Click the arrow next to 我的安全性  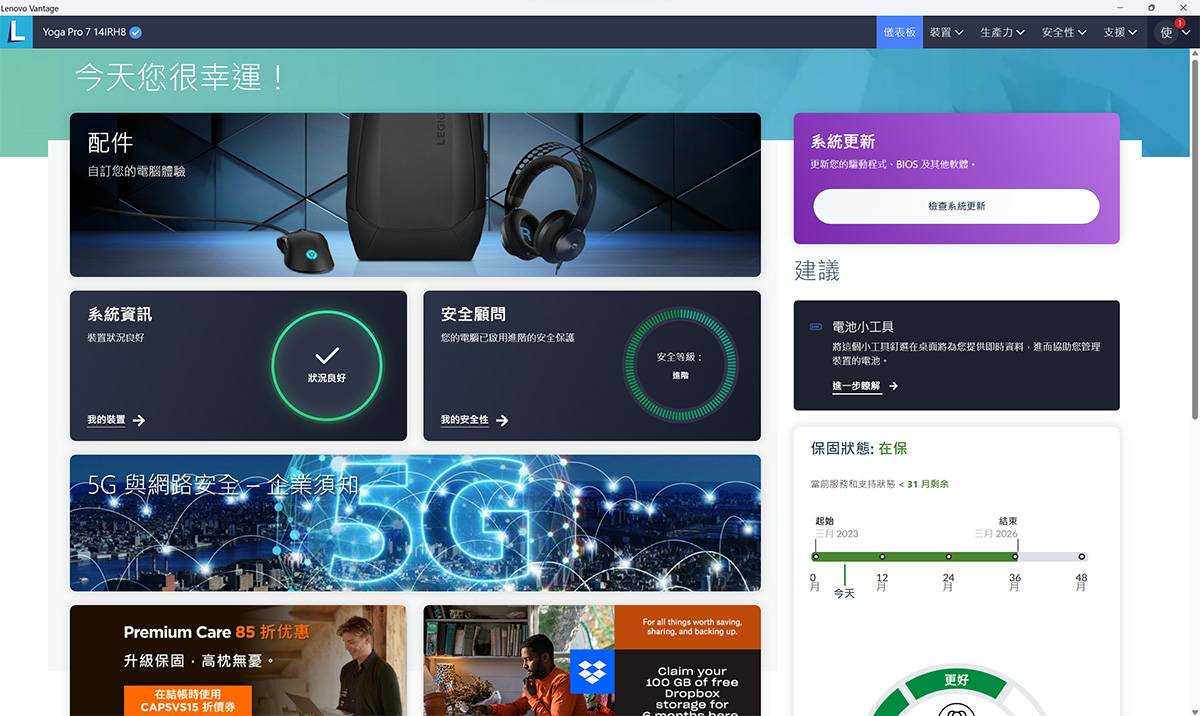[502, 420]
